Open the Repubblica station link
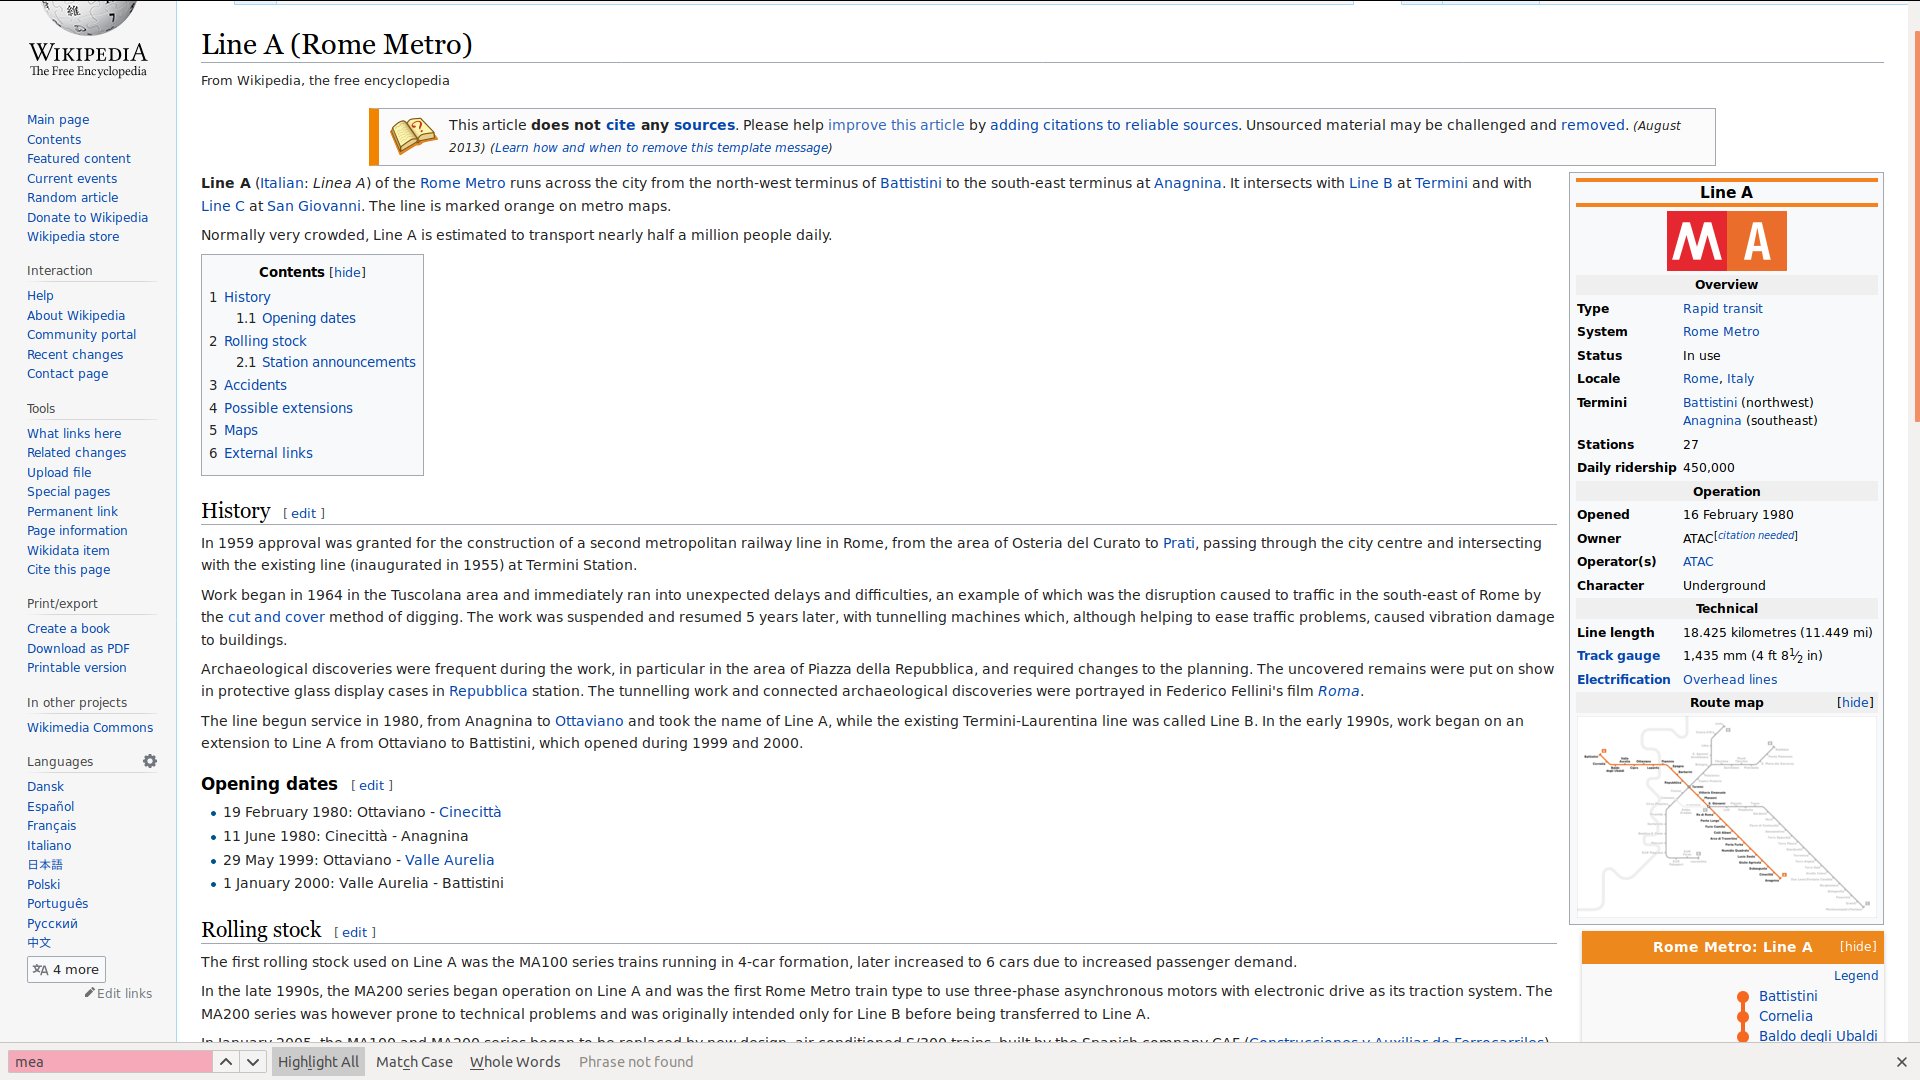Image resolution: width=1920 pixels, height=1080 pixels. pyautogui.click(x=488, y=691)
